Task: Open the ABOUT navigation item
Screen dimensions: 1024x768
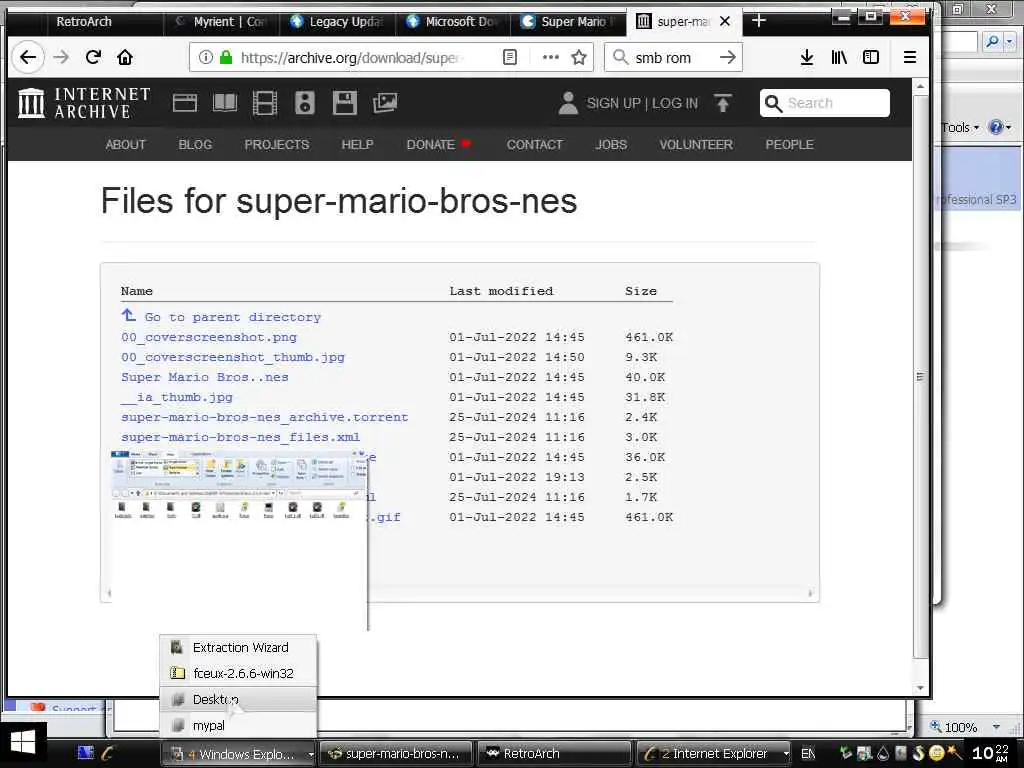Action: point(125,144)
